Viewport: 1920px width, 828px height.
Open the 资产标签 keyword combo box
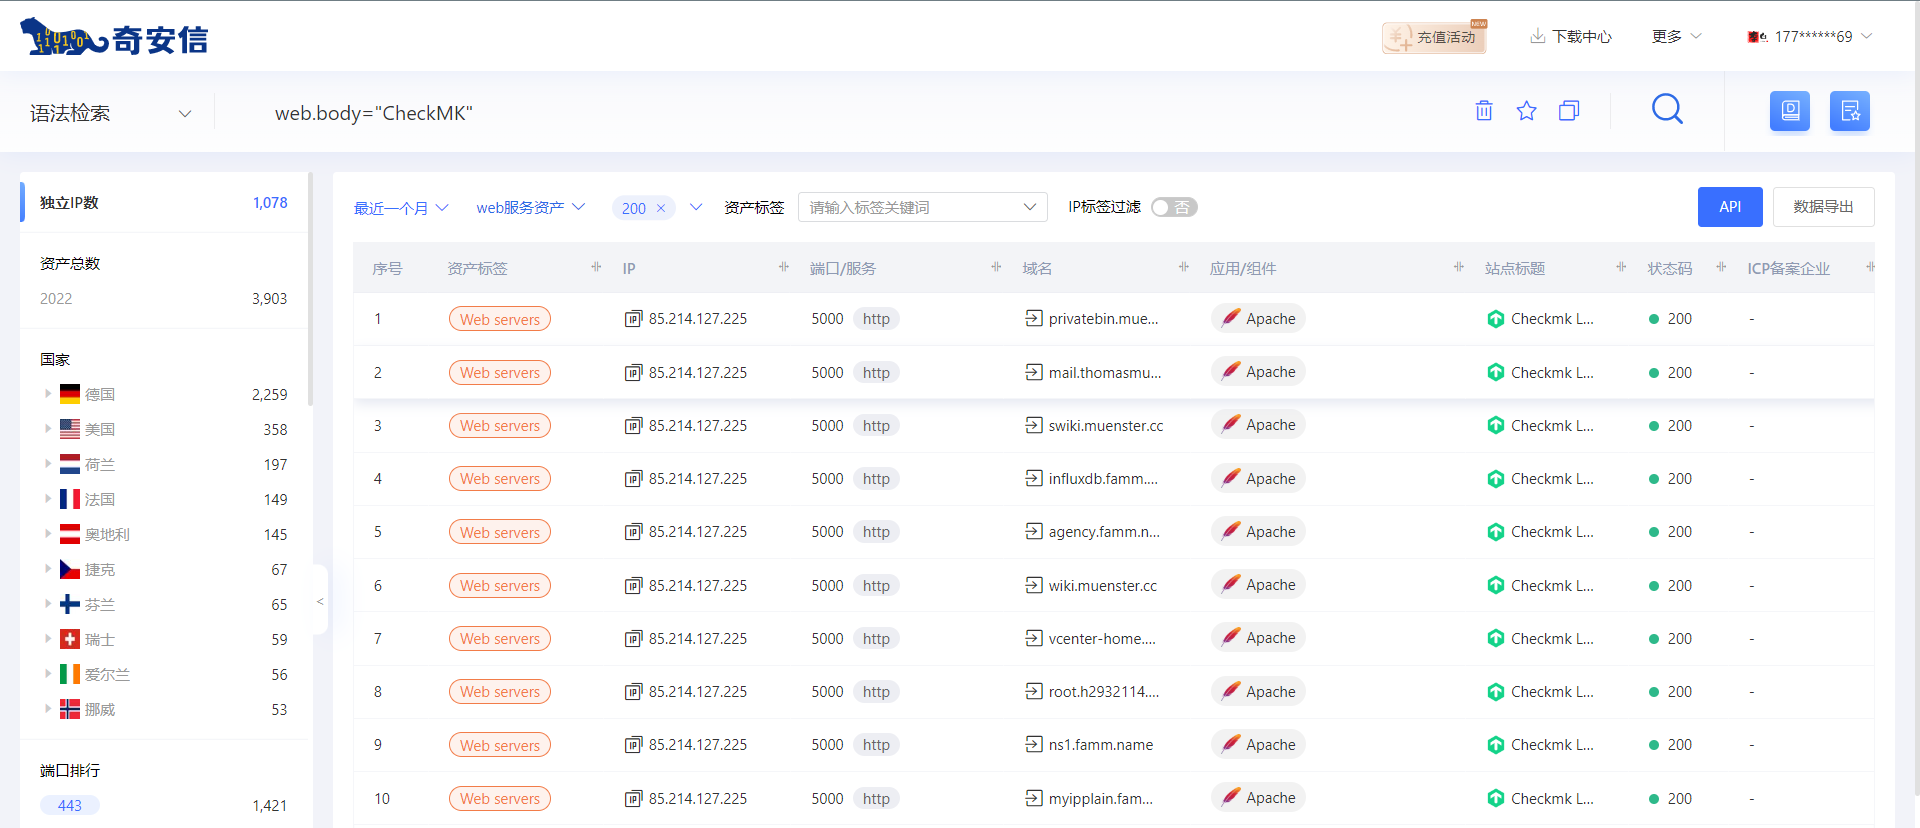(922, 207)
